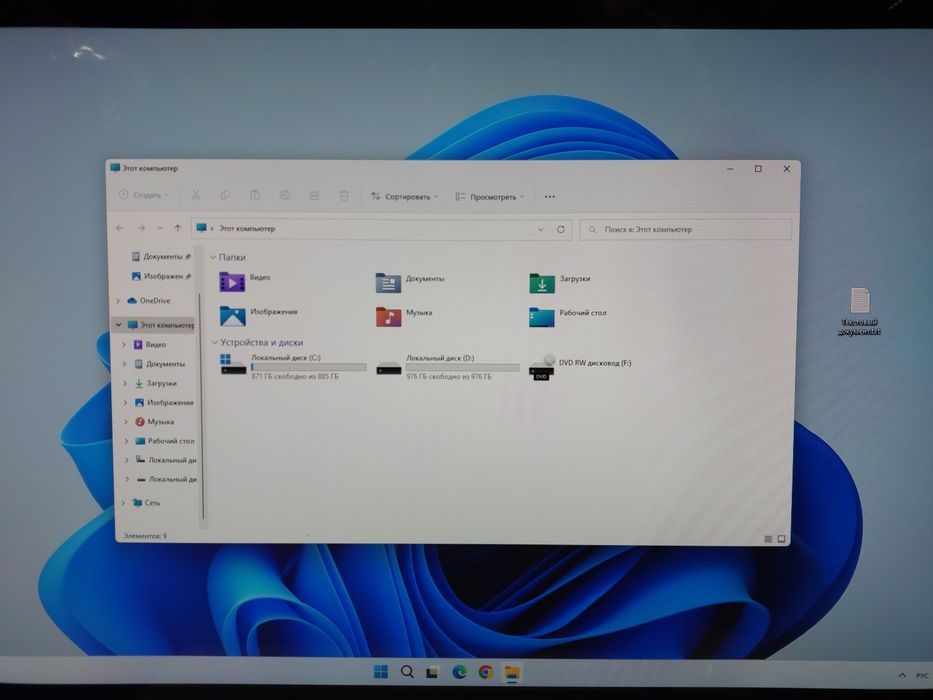Select pinned Изображения in quick access

162,276
